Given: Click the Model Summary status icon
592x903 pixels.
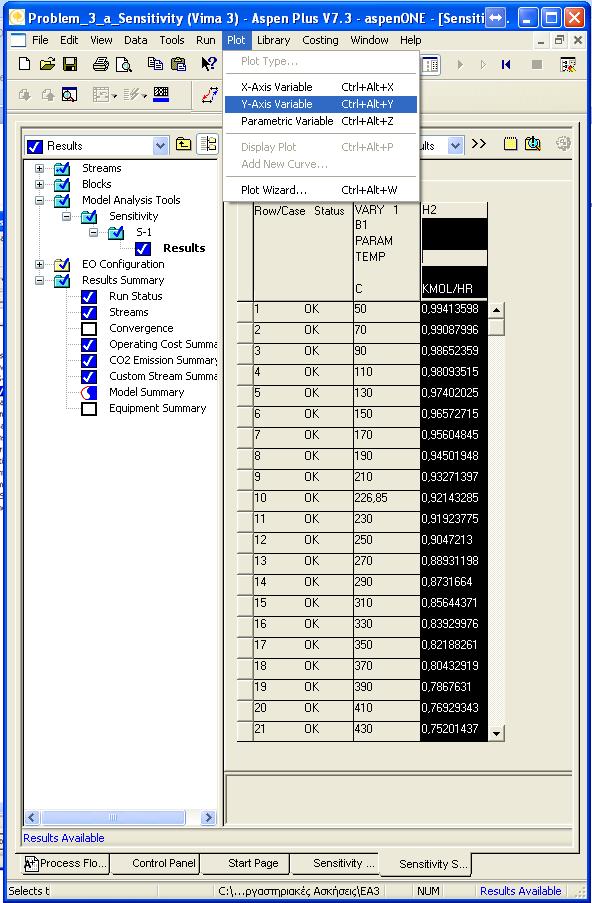Looking at the screenshot, I should (x=89, y=393).
